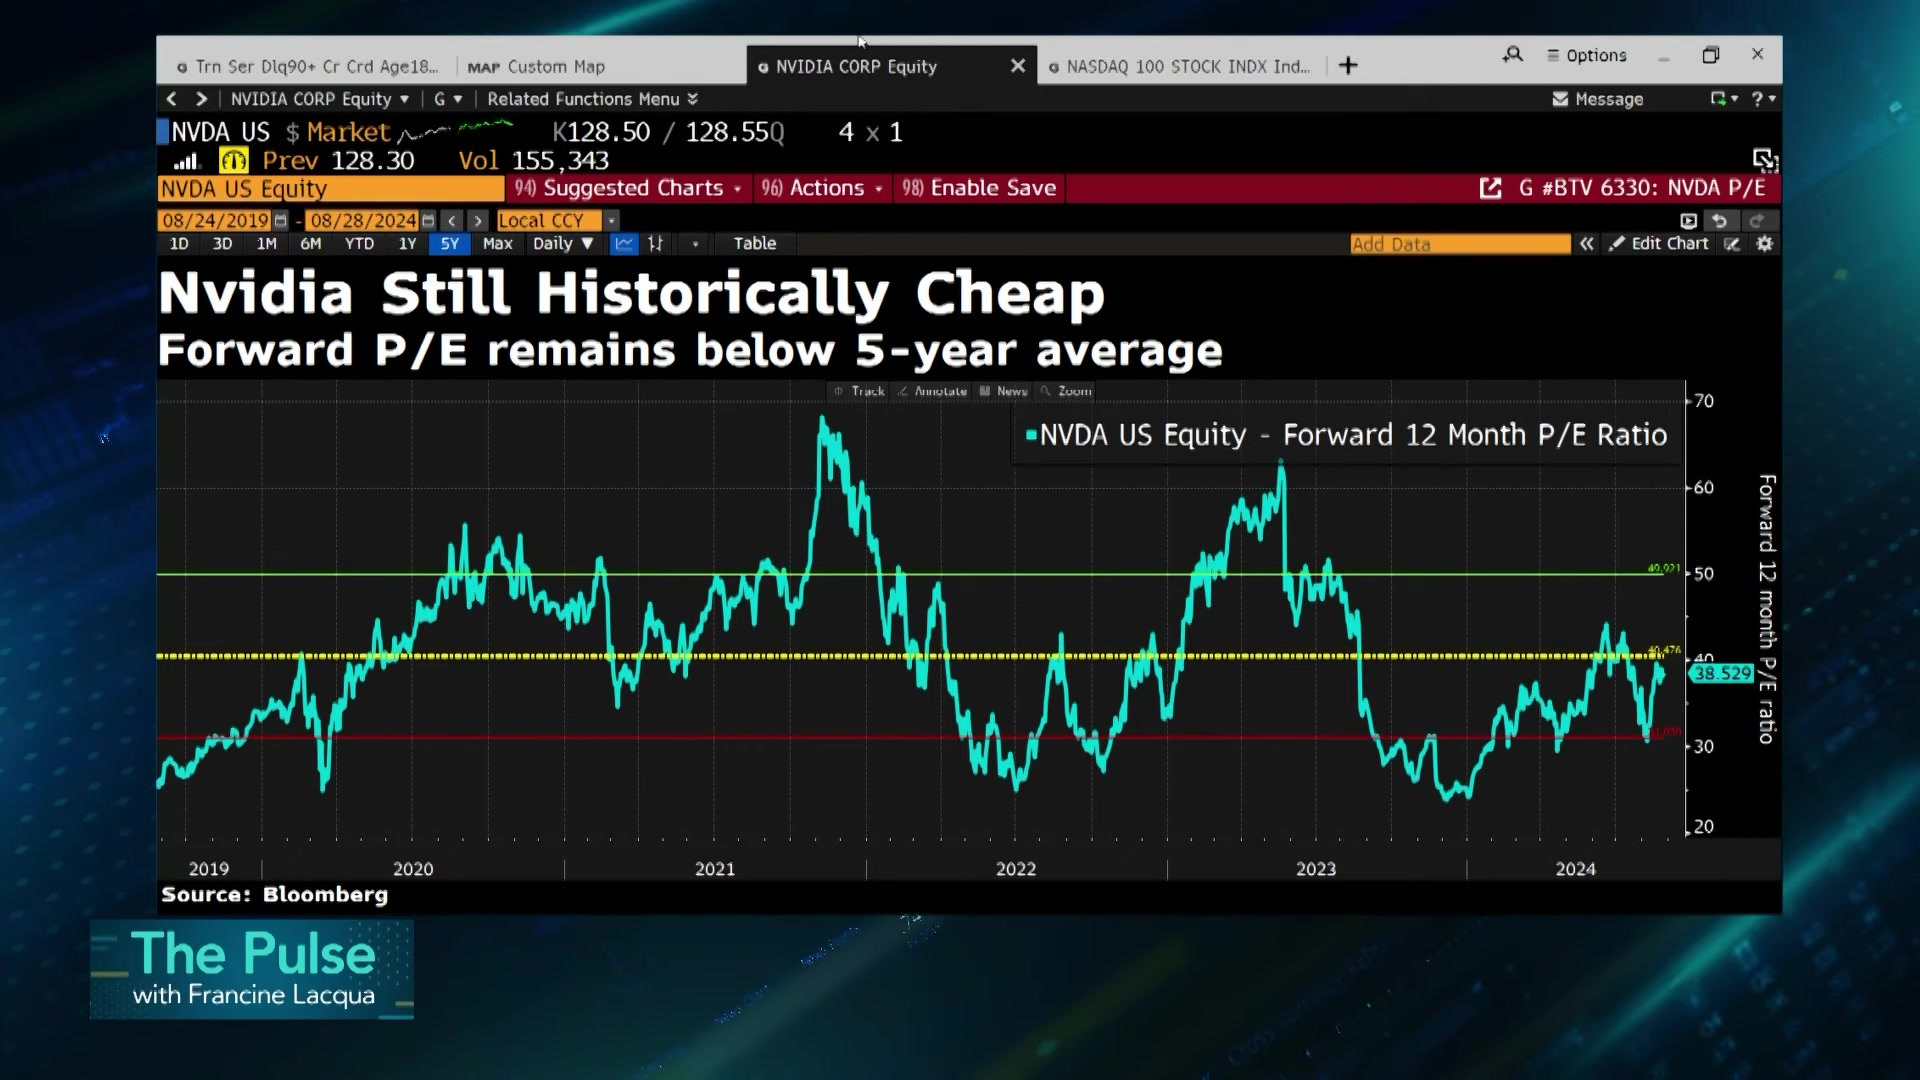
Task: Open the user search icon
Action: click(1512, 55)
